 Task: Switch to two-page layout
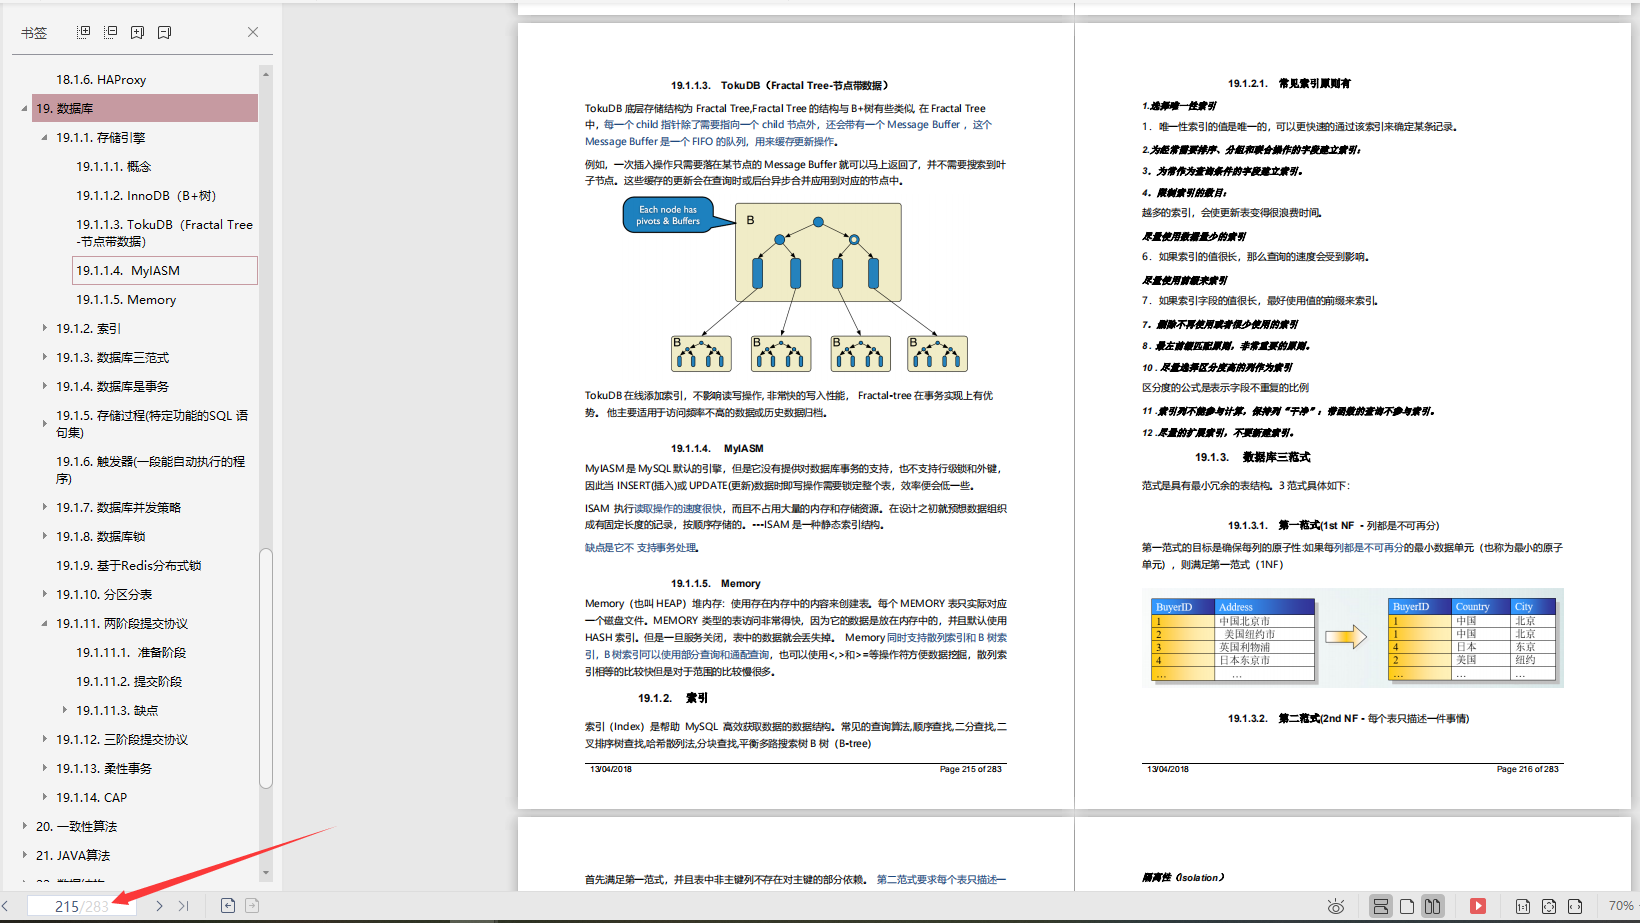(1433, 906)
